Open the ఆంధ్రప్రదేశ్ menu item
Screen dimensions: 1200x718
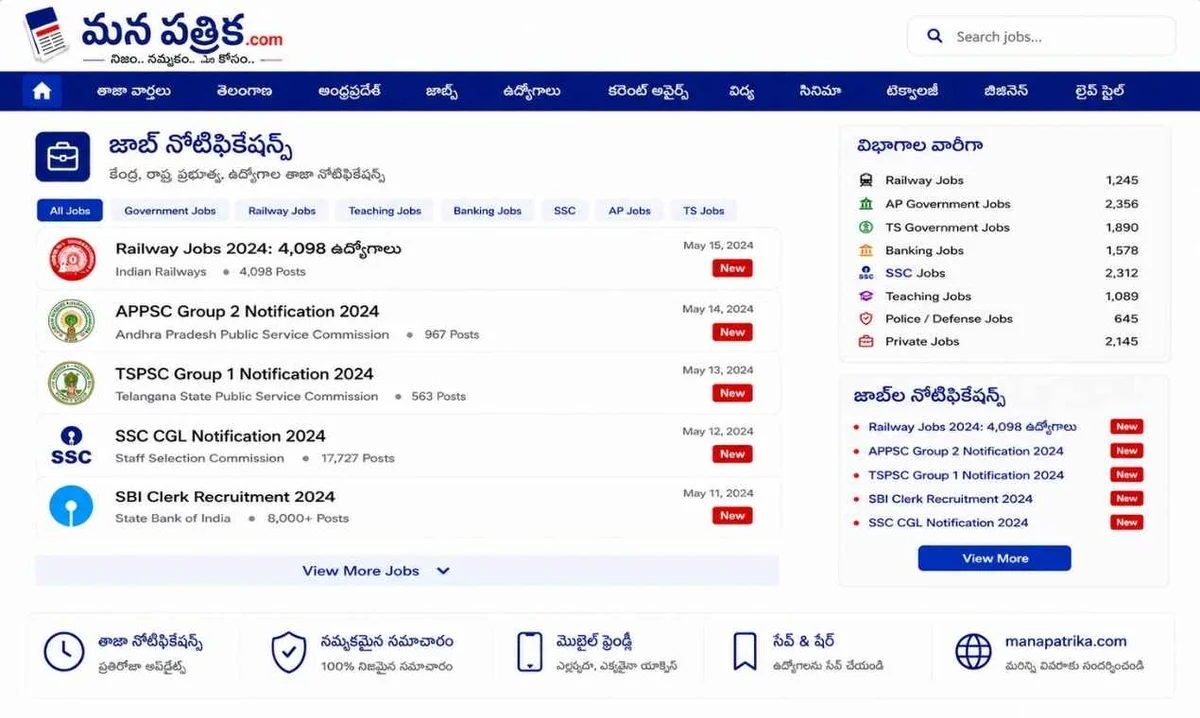350,91
